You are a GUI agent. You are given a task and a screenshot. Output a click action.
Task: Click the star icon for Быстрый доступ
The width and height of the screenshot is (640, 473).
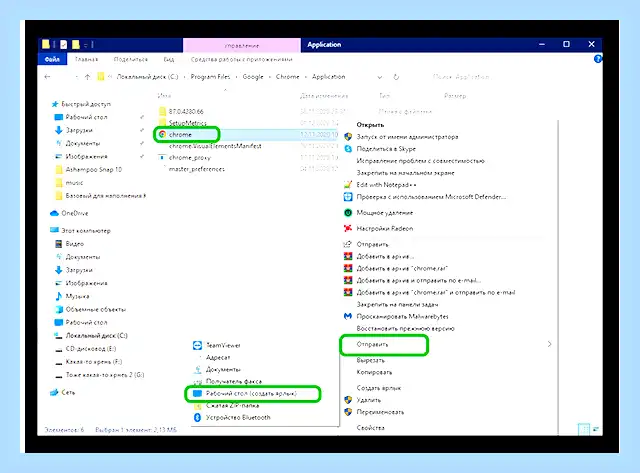click(55, 104)
